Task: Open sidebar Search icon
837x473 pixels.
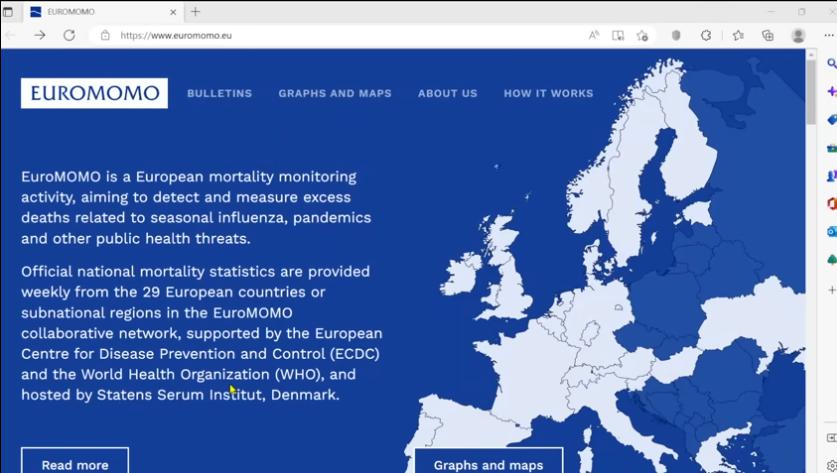Action: point(832,64)
